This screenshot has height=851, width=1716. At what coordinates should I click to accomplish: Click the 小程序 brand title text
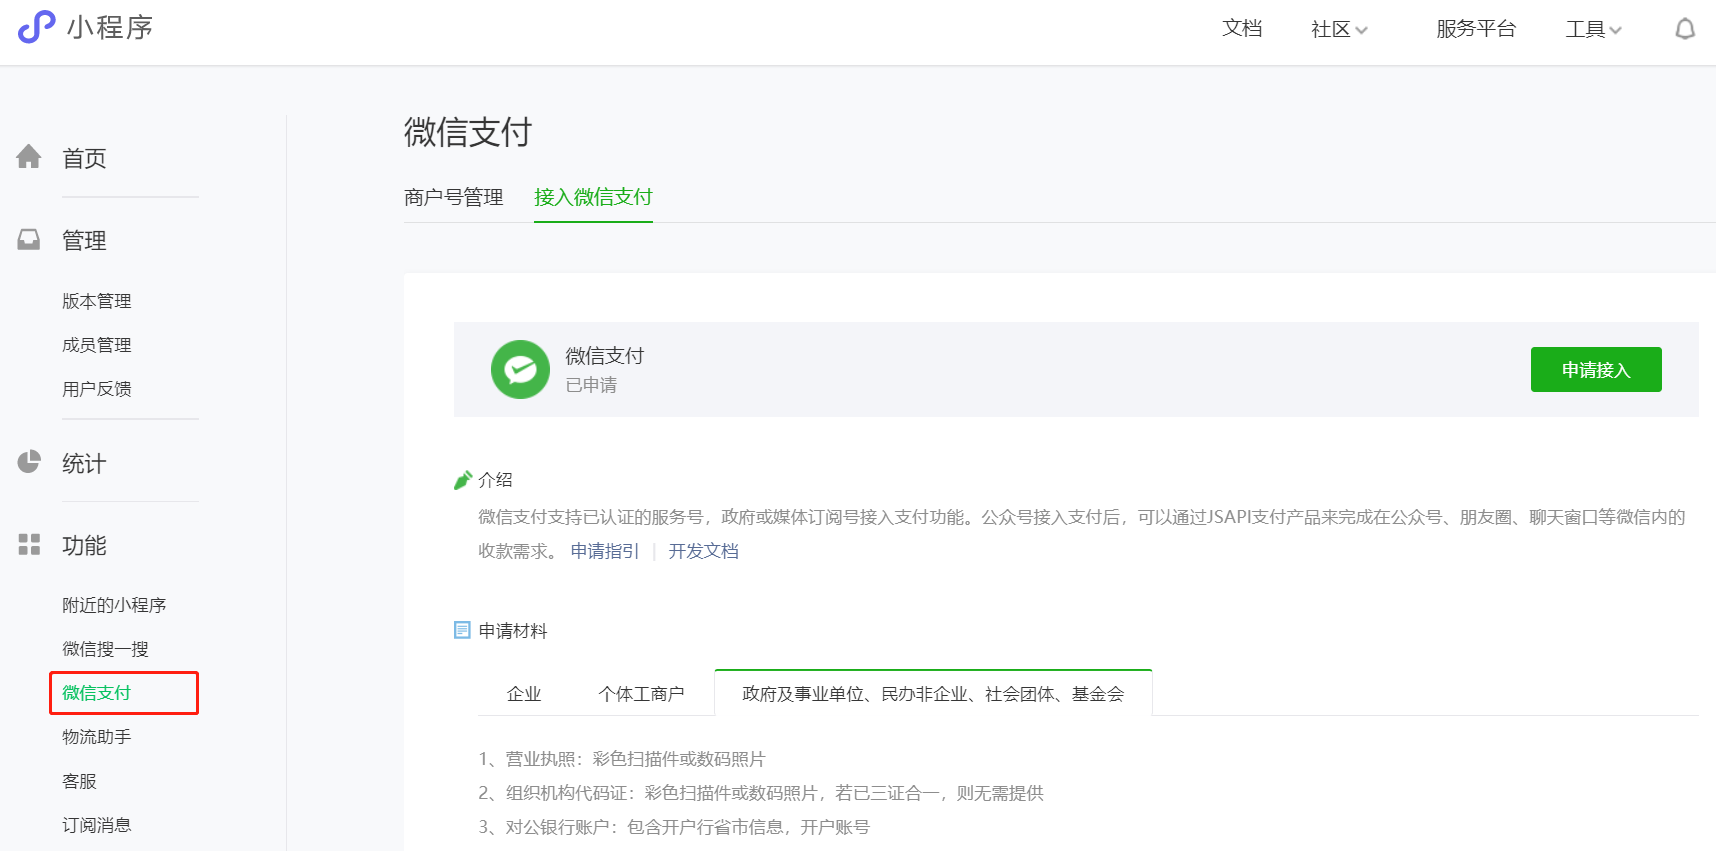pyautogui.click(x=110, y=27)
